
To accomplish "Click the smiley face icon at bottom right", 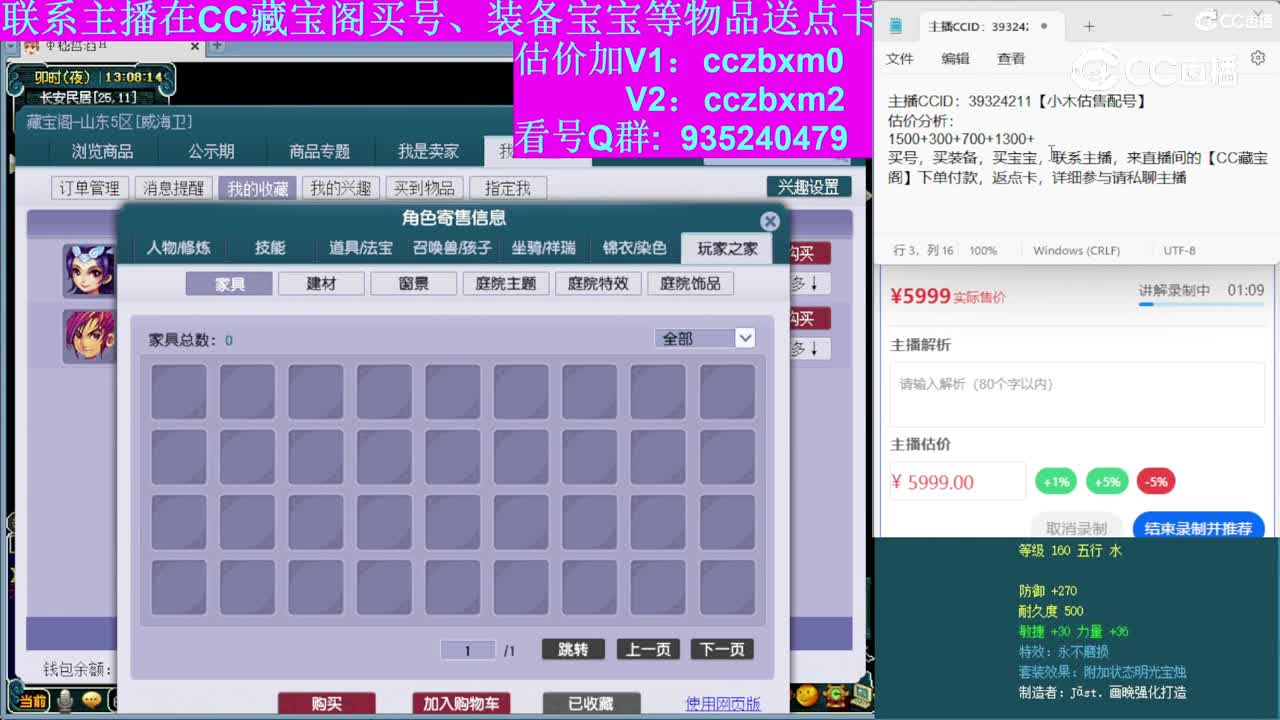I will tap(806, 695).
